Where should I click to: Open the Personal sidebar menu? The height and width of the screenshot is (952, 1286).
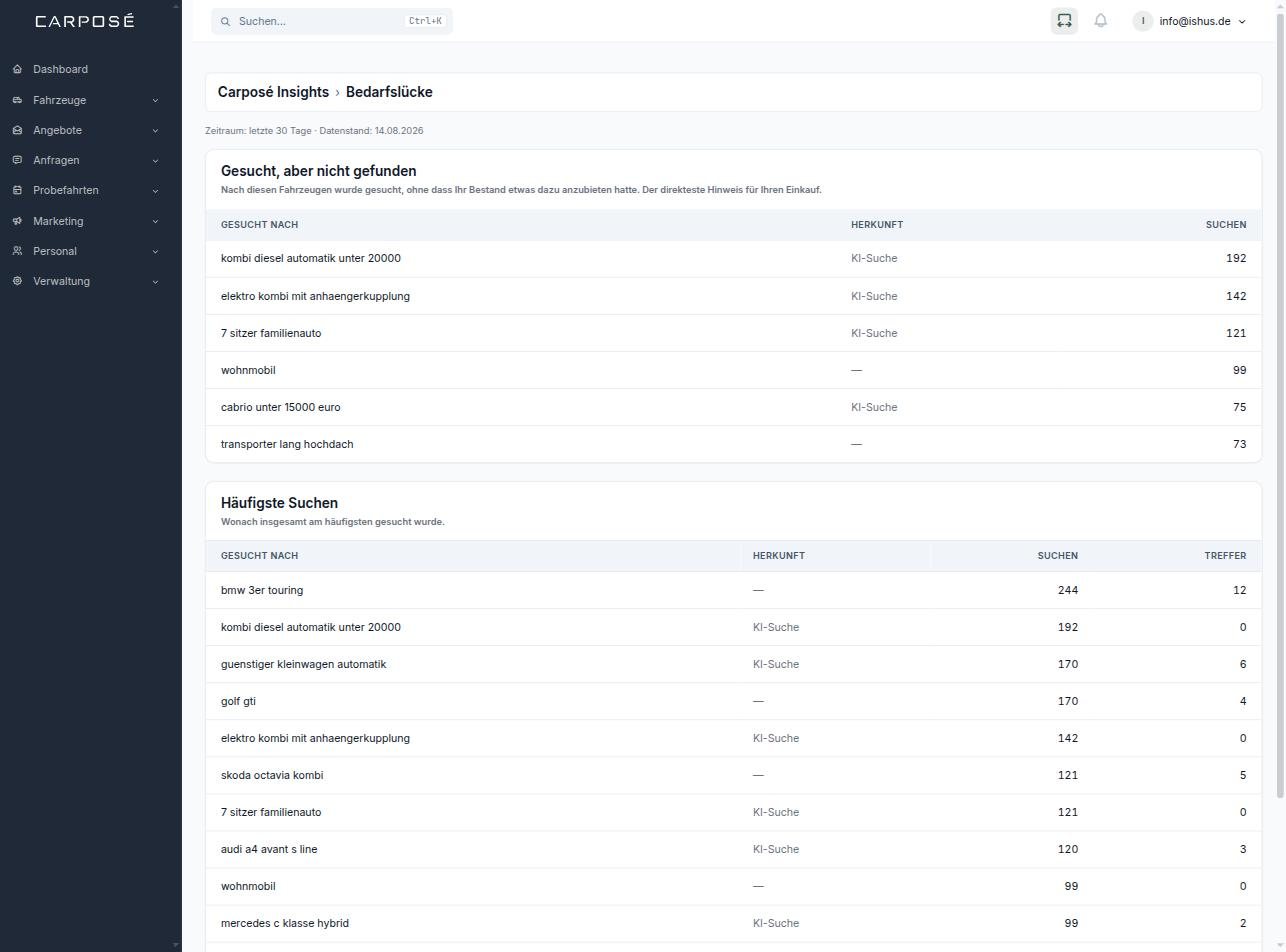86,251
